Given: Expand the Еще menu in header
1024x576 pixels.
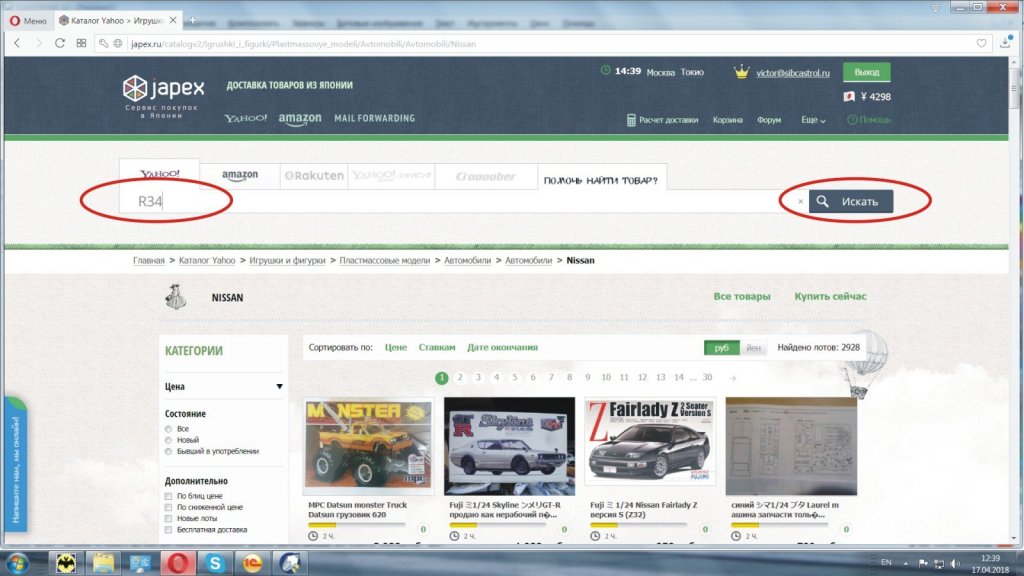Looking at the screenshot, I should point(813,120).
